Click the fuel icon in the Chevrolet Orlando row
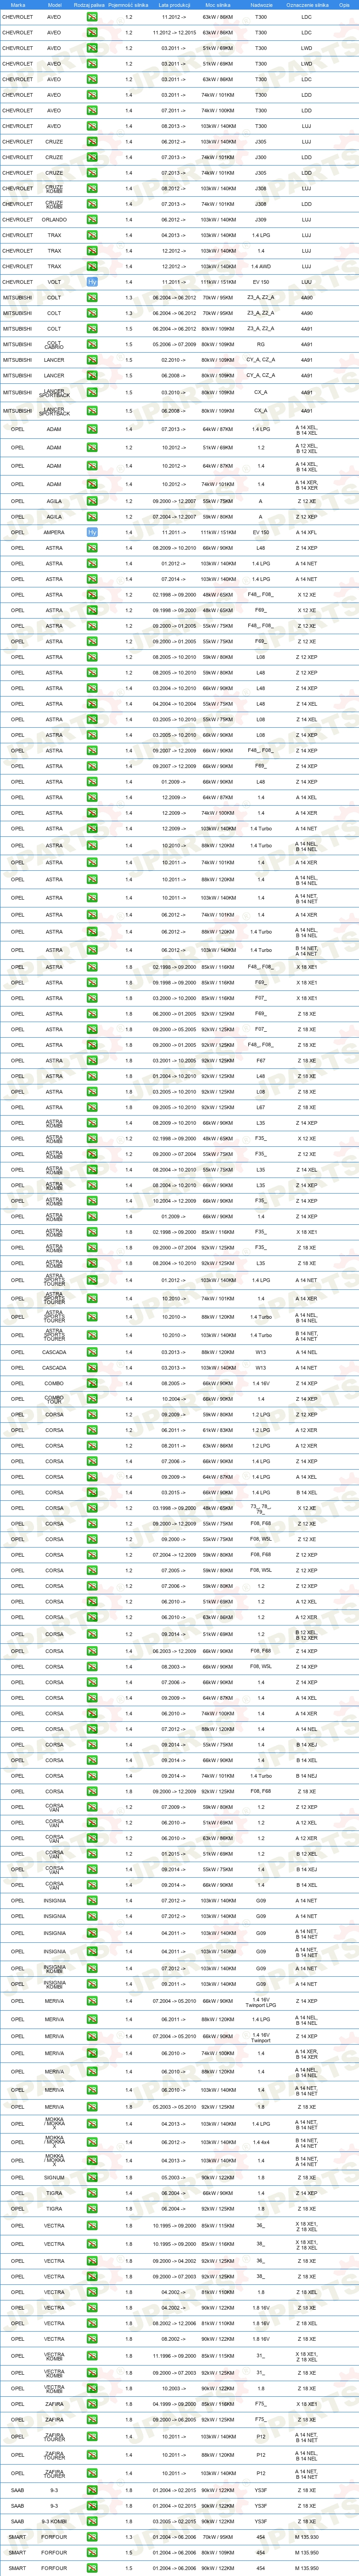Image resolution: width=359 pixels, height=2576 pixels. pyautogui.click(x=92, y=220)
